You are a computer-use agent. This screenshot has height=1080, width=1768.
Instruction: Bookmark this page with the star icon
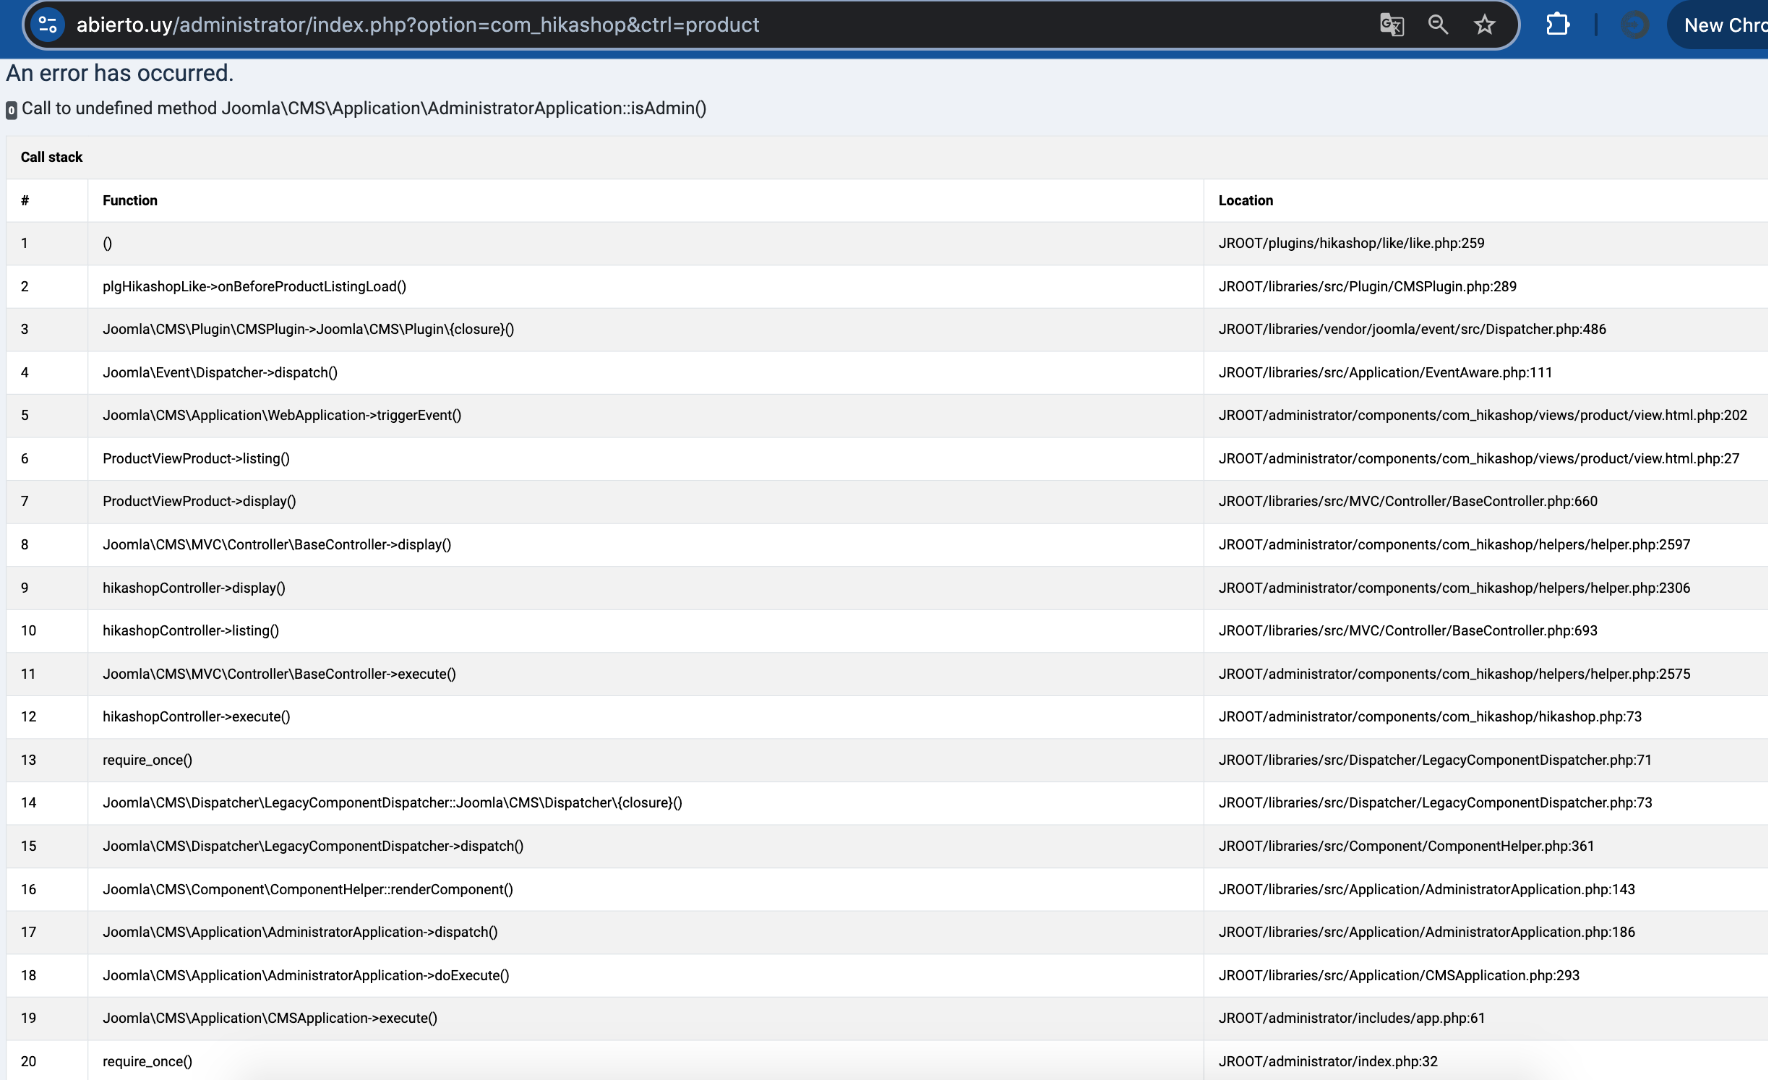tap(1485, 25)
